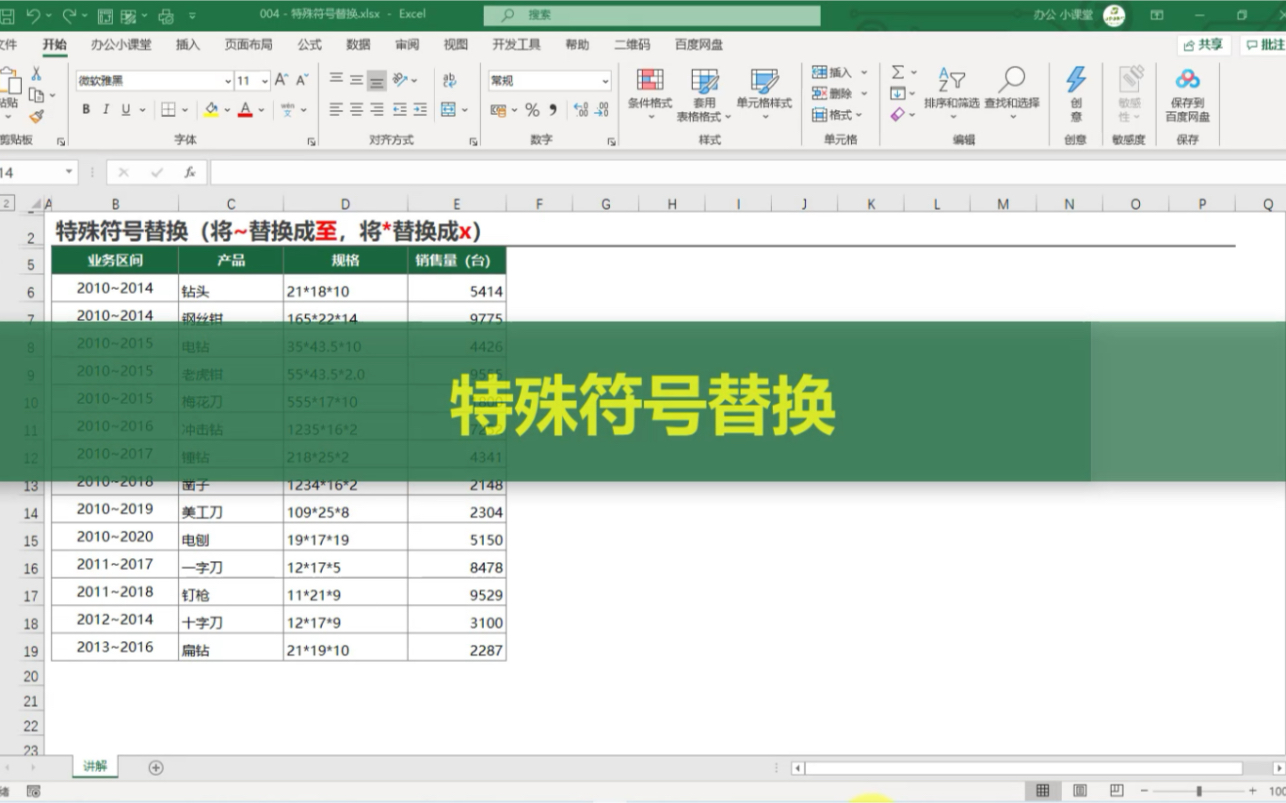Click the phonetic guide 文 icon

[288, 110]
